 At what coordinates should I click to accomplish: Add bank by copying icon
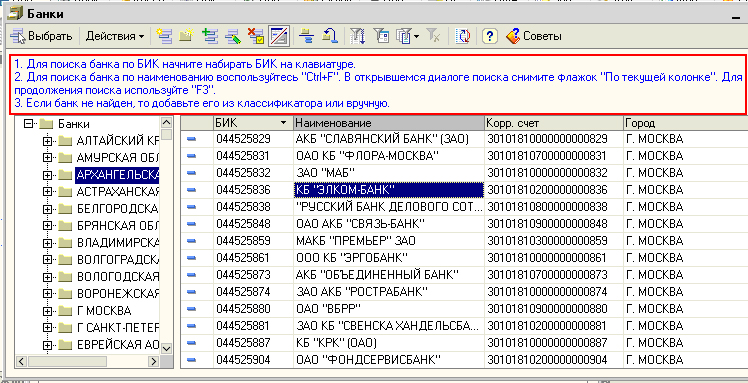209,36
